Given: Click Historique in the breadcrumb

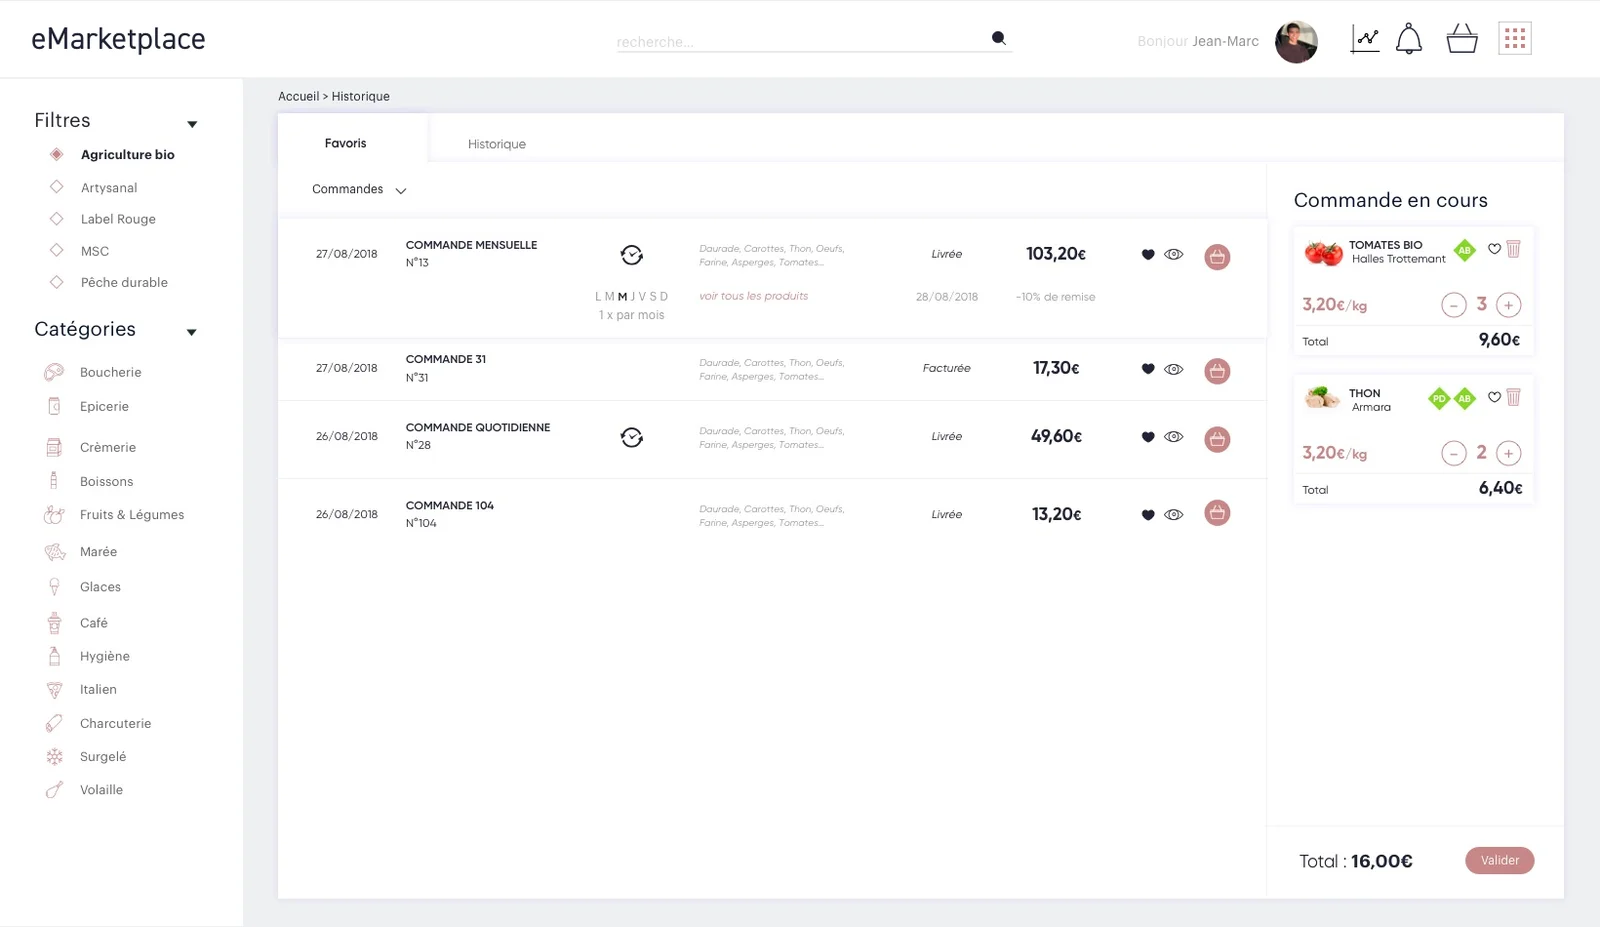Looking at the screenshot, I should pos(360,96).
